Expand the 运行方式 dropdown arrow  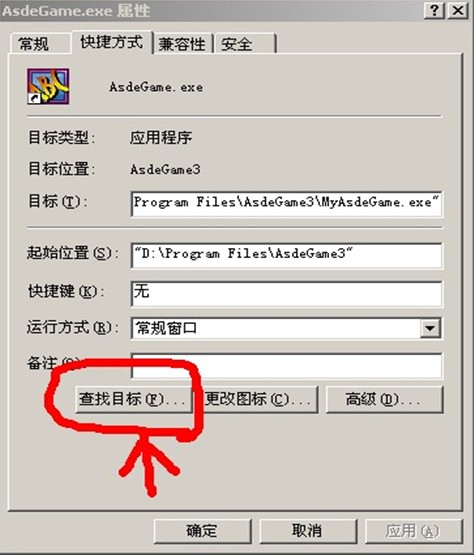(x=430, y=328)
